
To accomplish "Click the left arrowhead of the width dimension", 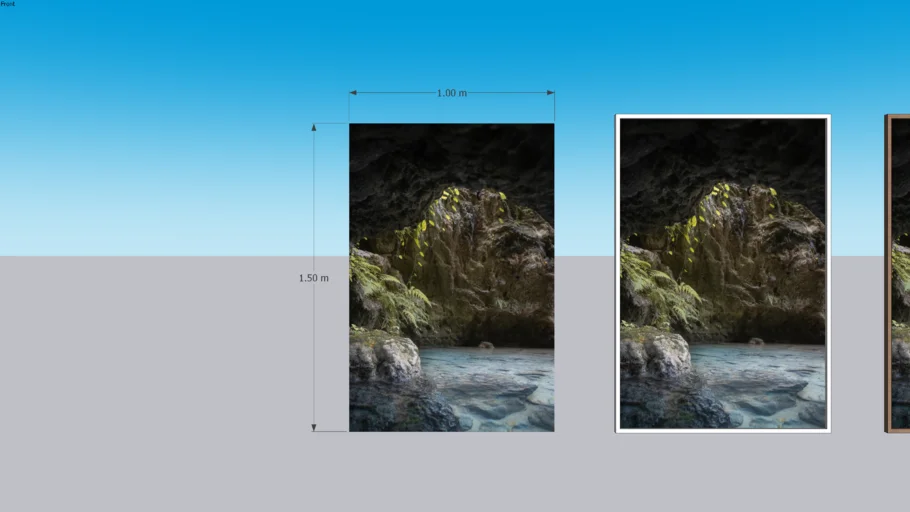I will tap(353, 93).
